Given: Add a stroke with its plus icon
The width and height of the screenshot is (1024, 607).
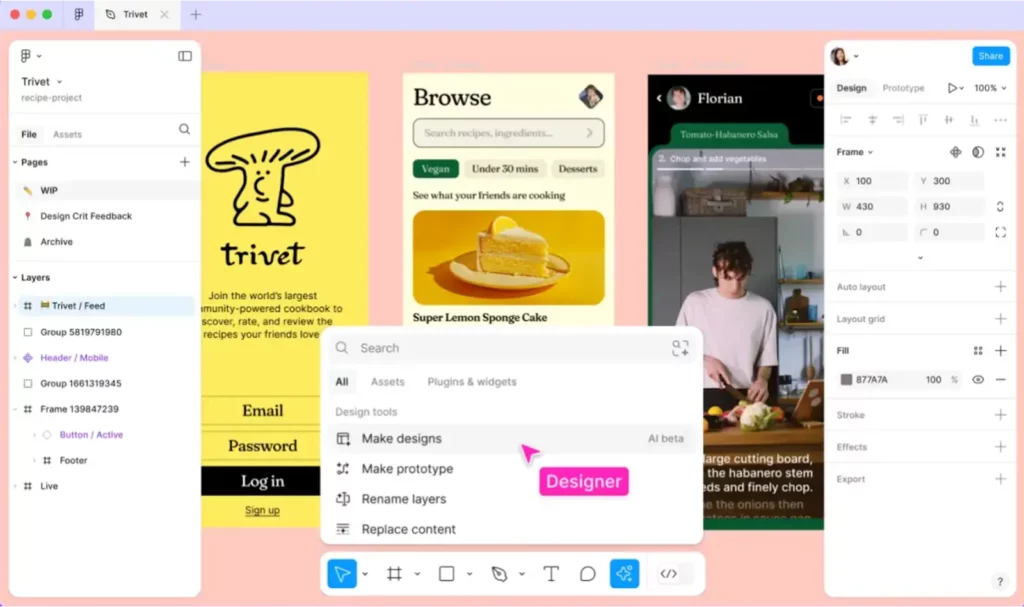Looking at the screenshot, I should click(x=1000, y=415).
